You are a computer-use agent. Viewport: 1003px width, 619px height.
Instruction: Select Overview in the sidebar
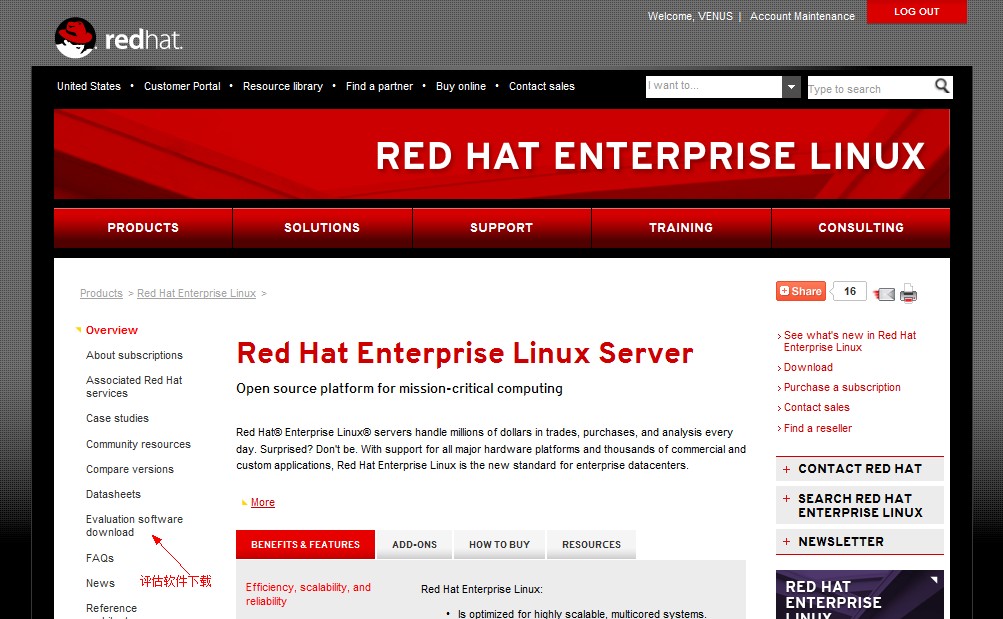pos(112,330)
